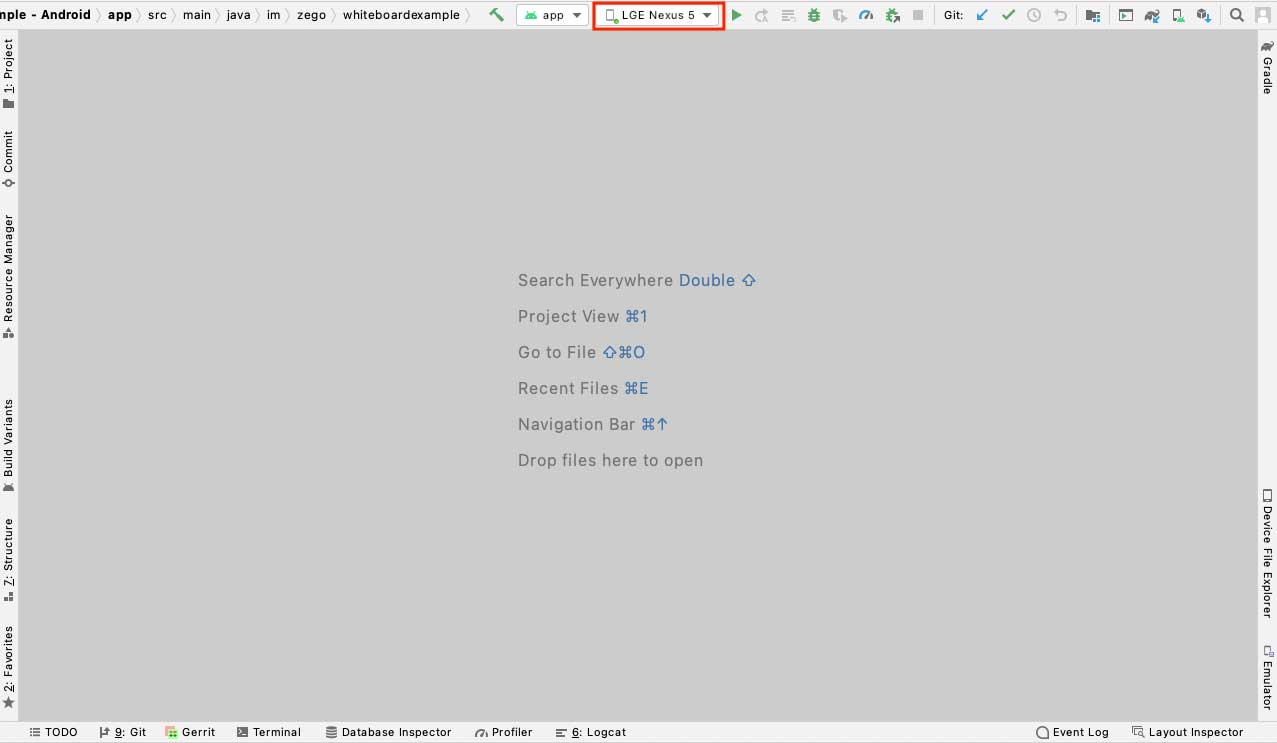Viewport: 1277px width, 743px height.
Task: Click the Event Log button
Action: tap(1072, 732)
